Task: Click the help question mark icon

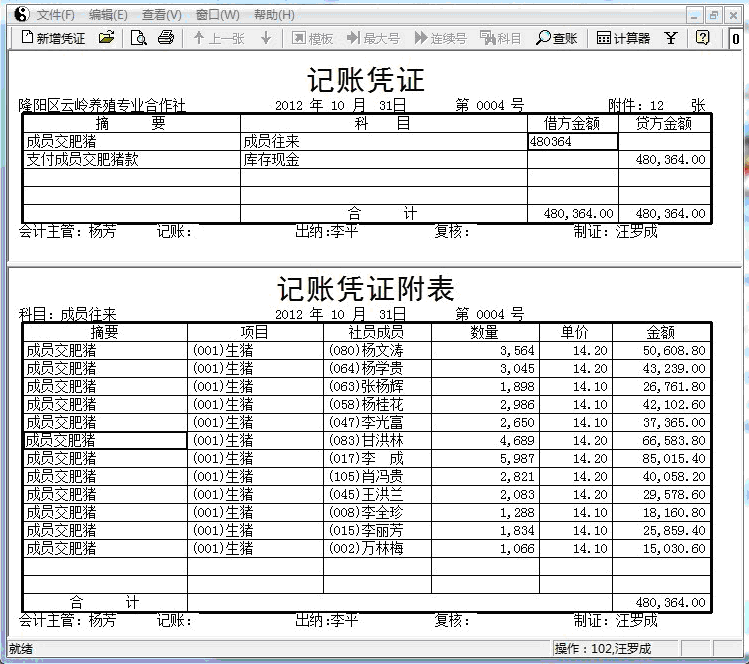Action: coord(703,38)
